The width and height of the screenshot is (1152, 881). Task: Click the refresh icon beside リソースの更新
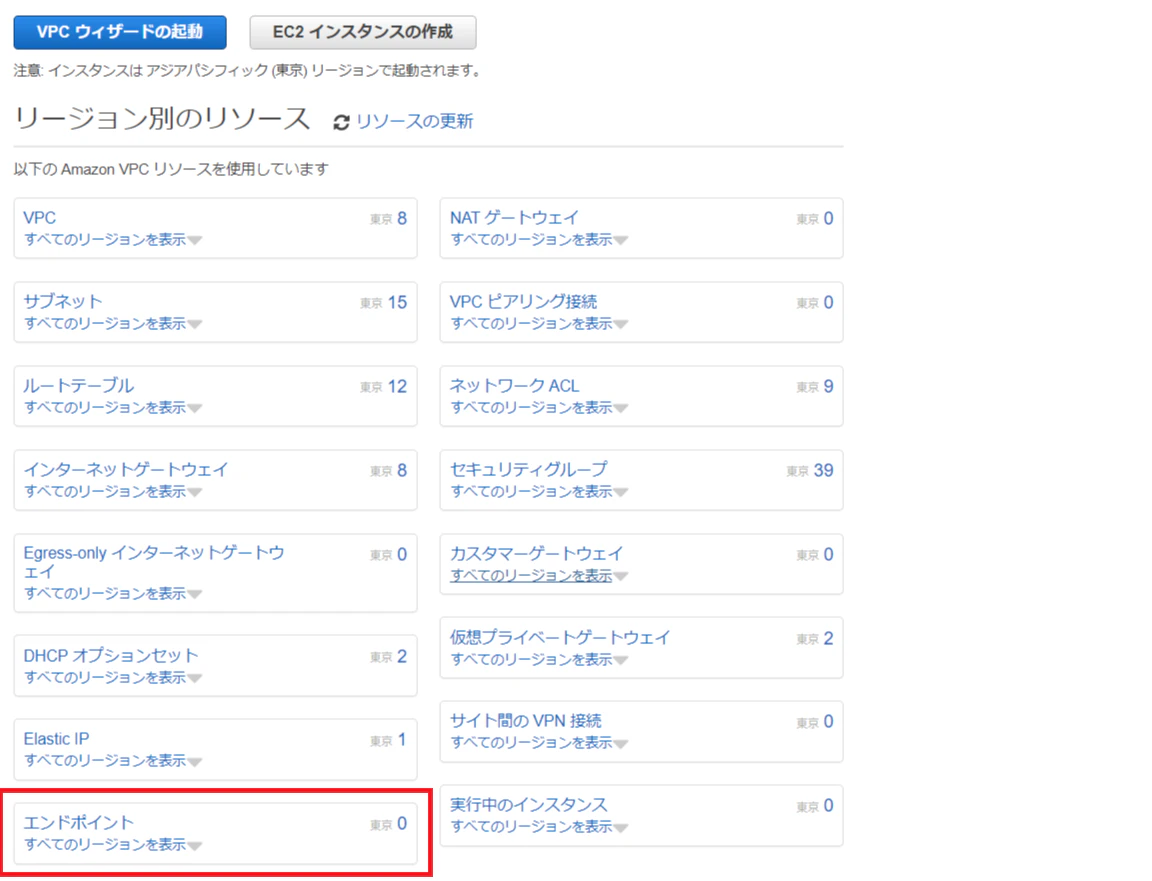click(341, 122)
